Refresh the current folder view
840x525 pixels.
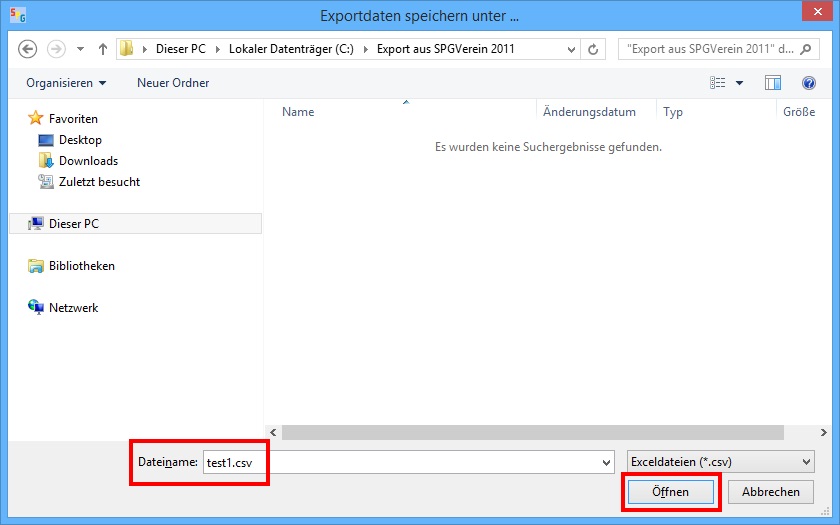(x=594, y=49)
